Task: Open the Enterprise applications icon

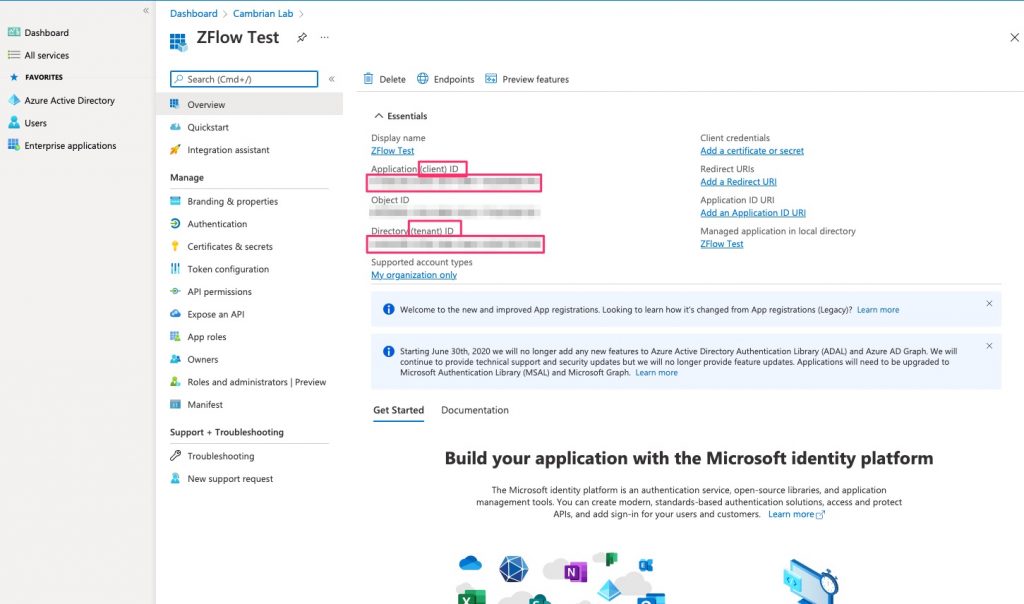Action: click(14, 145)
